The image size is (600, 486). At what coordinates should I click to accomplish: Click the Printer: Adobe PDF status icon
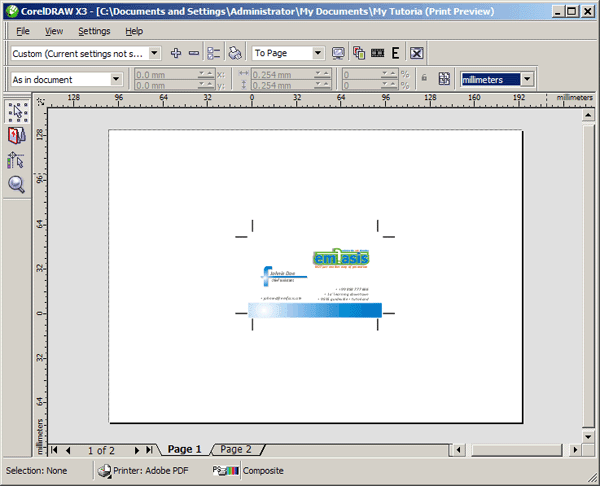pyautogui.click(x=104, y=471)
